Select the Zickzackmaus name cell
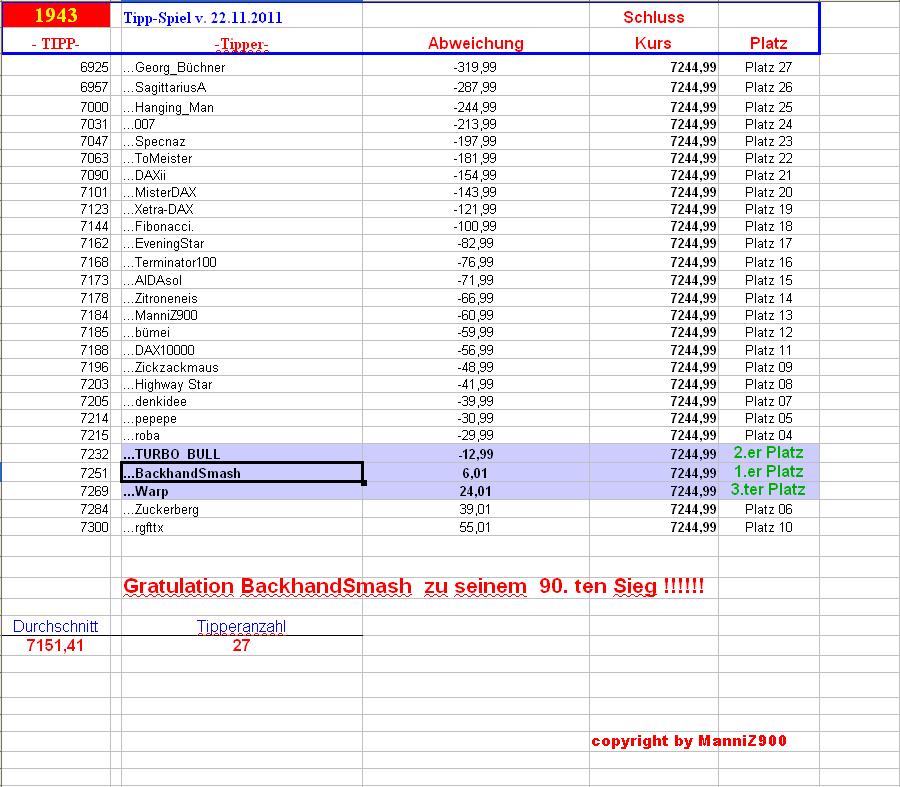This screenshot has height=787, width=900. click(x=242, y=367)
